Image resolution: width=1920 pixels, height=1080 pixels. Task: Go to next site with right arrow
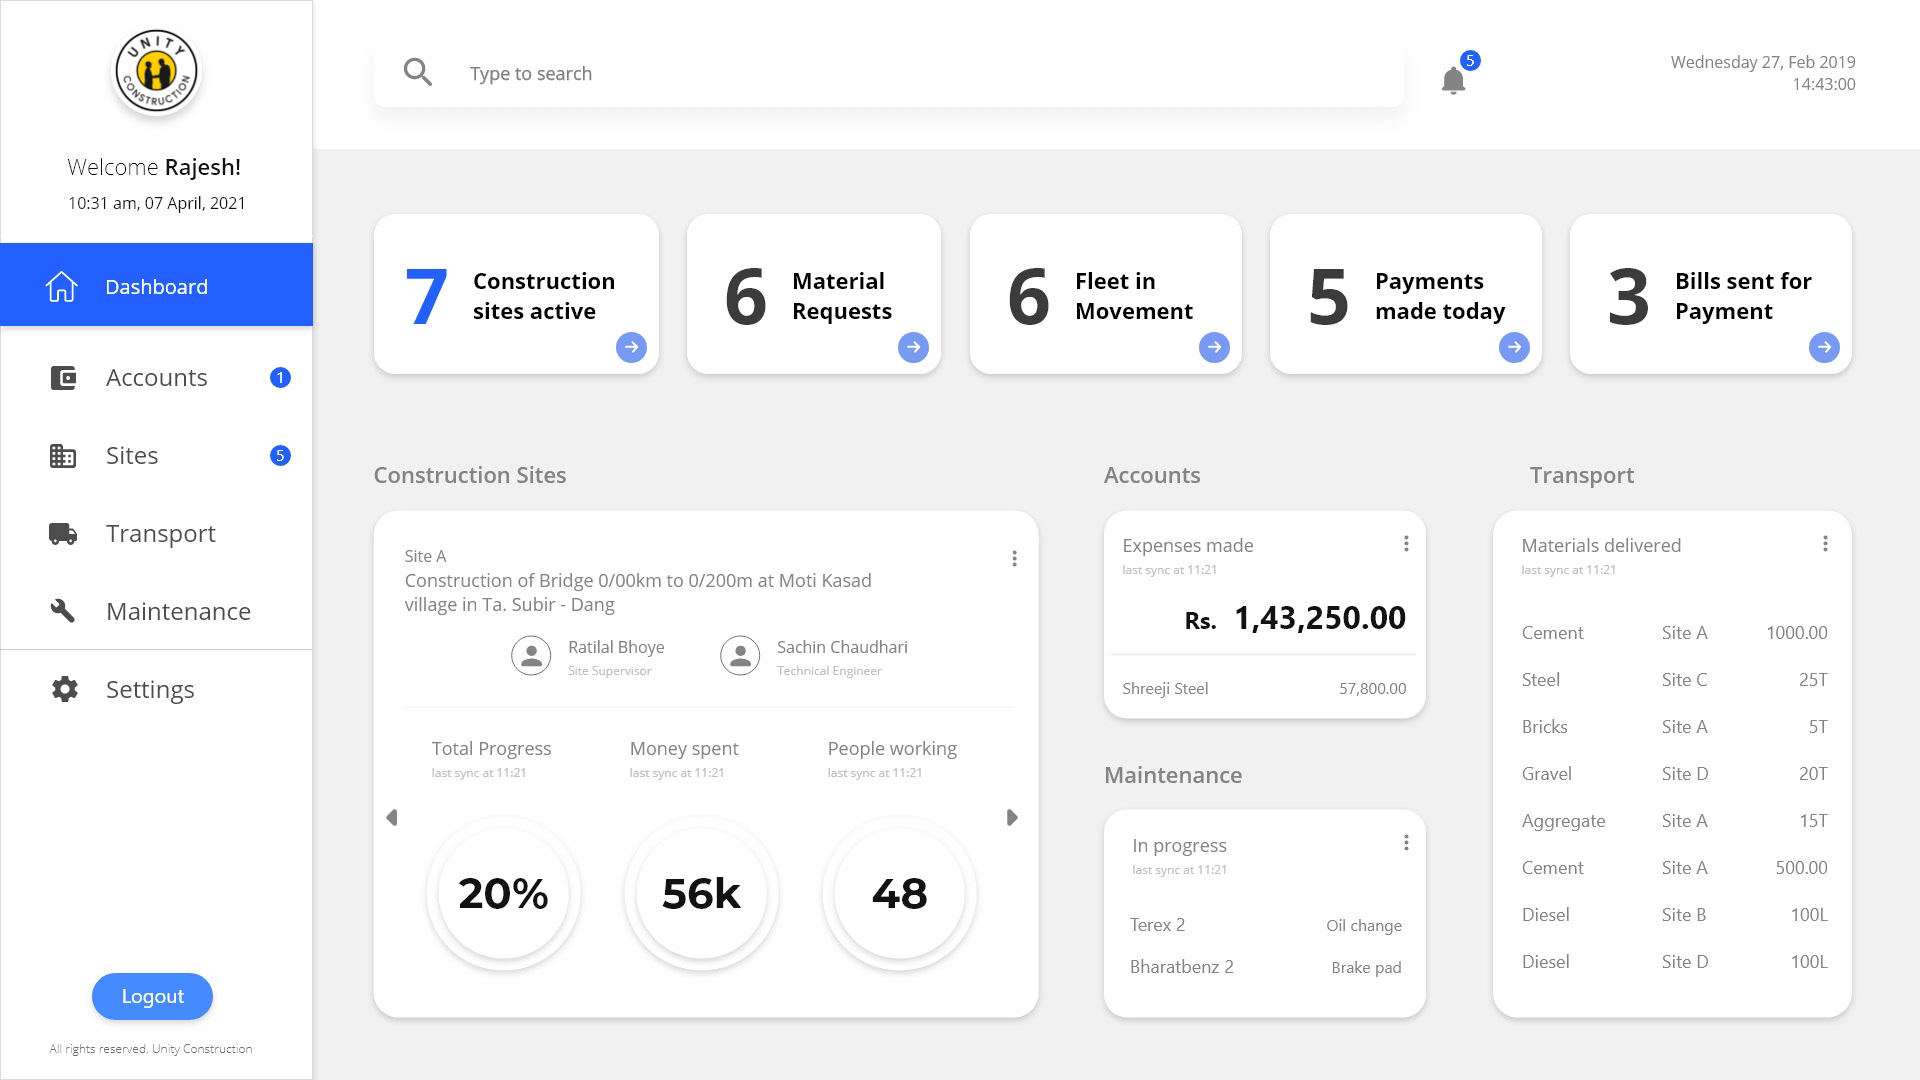(1012, 818)
